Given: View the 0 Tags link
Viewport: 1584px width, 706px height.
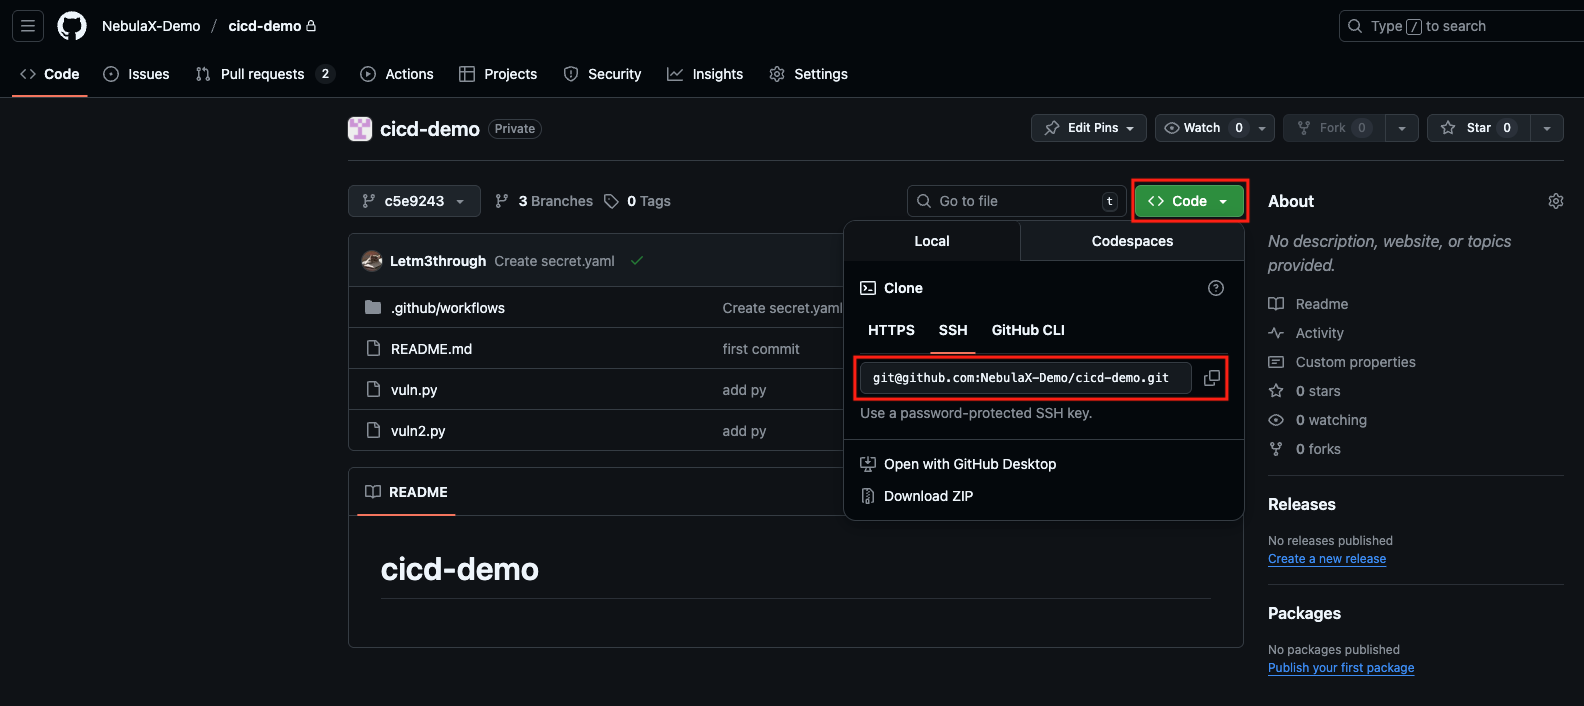Looking at the screenshot, I should click(637, 201).
